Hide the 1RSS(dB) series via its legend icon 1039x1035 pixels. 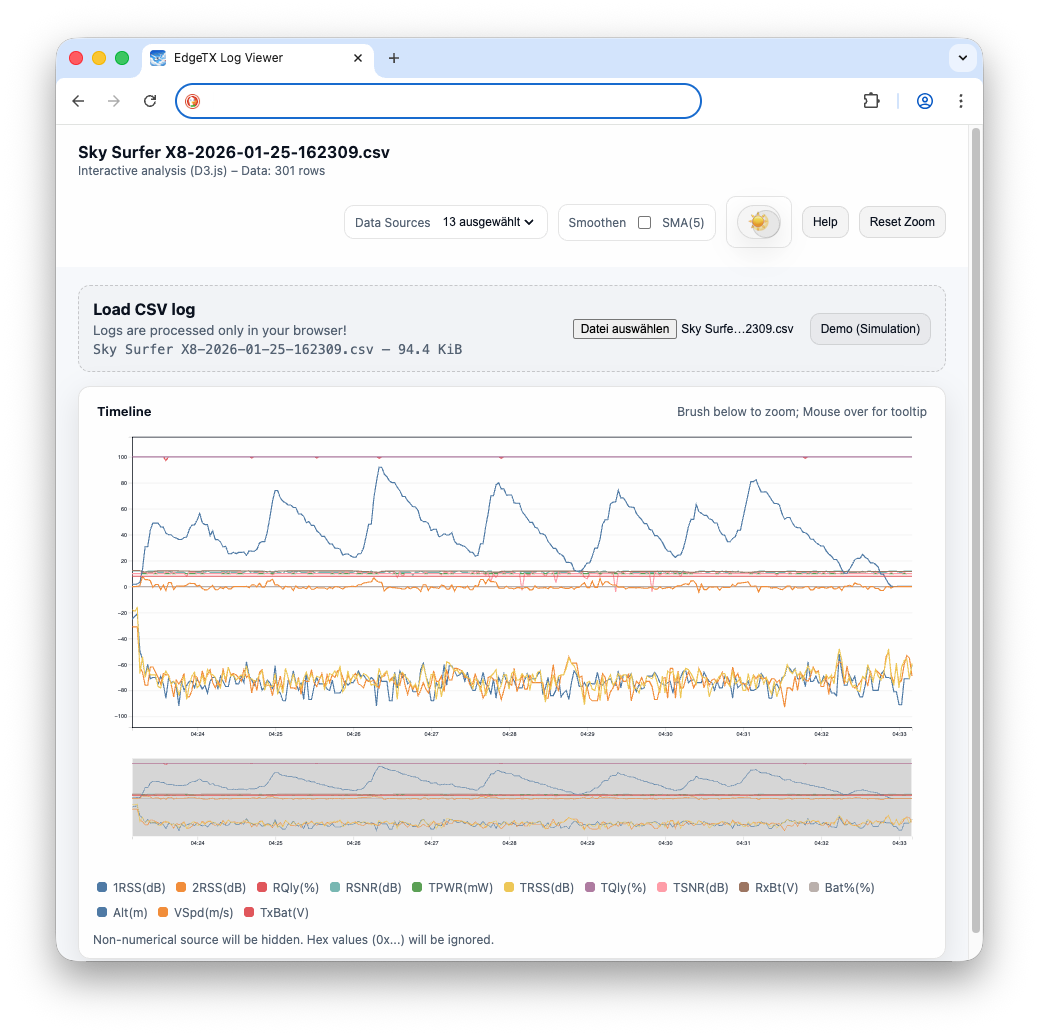(100, 887)
